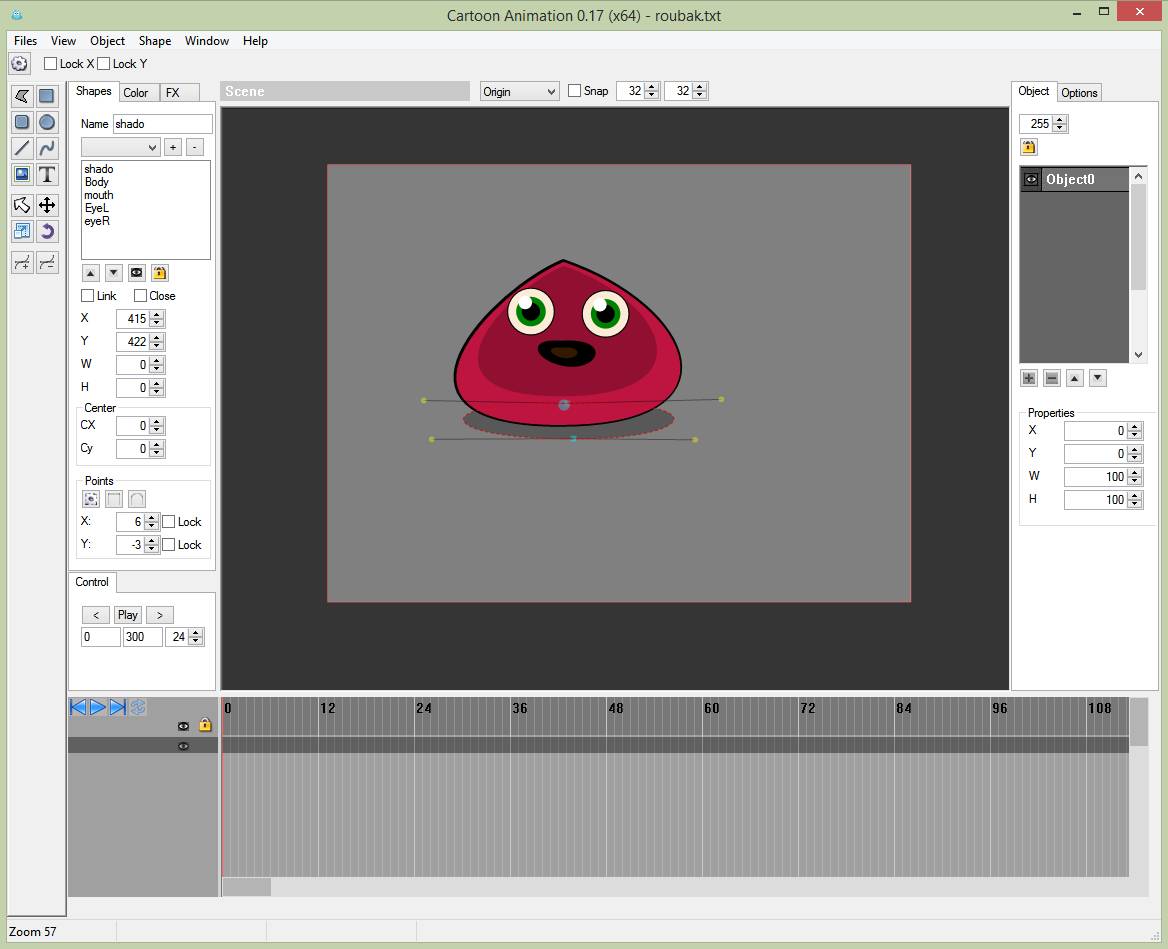
Task: Toggle Object0 visibility eye
Action: point(1031,180)
